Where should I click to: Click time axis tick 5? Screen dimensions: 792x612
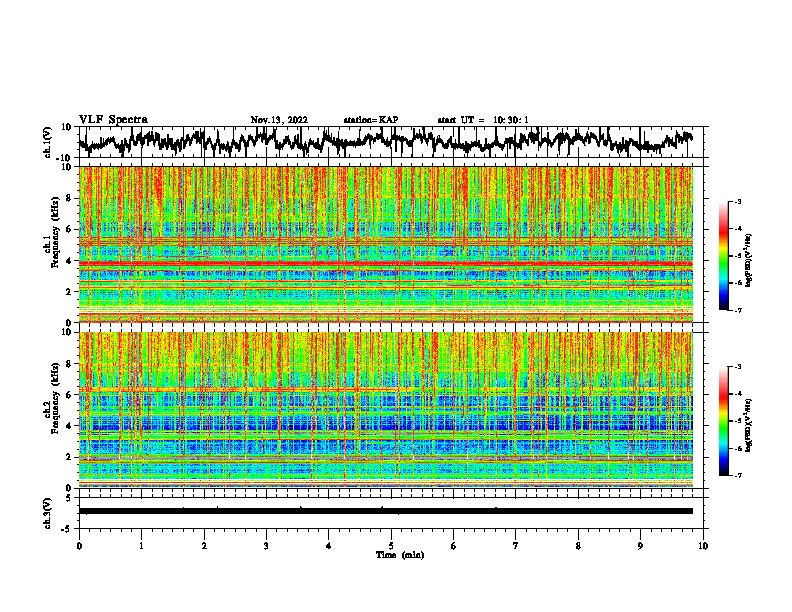coord(391,546)
